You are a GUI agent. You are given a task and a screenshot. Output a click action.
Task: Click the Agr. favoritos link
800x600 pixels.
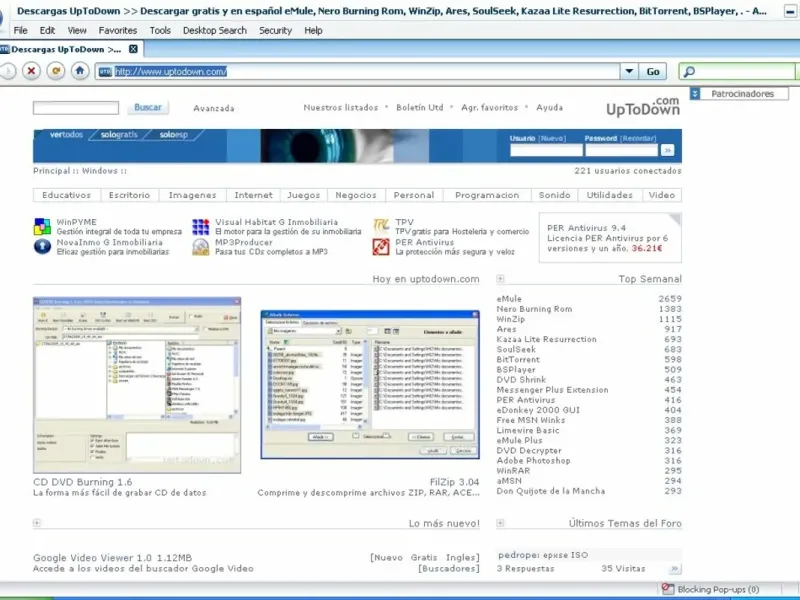click(489, 108)
